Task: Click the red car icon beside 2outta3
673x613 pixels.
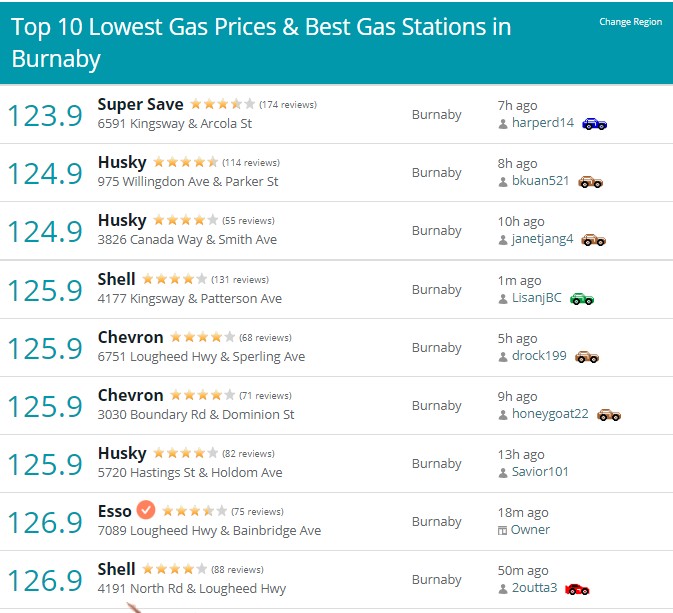Action: coord(577,589)
